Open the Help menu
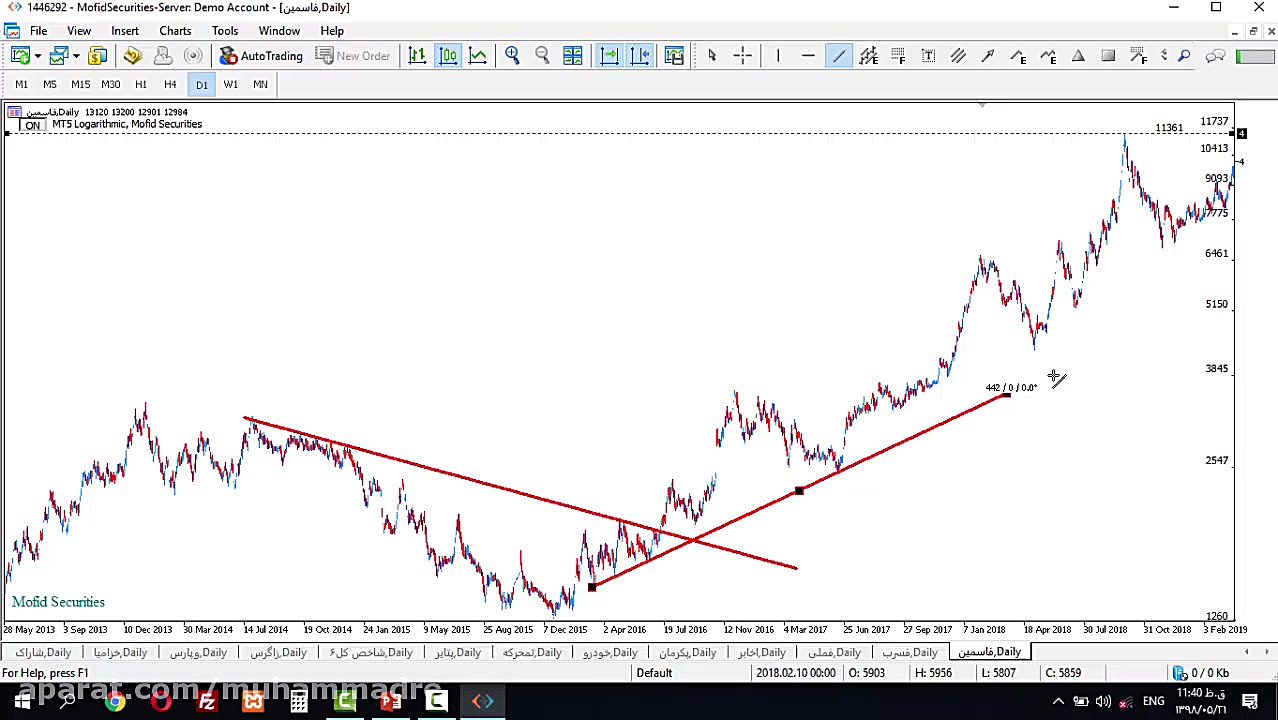Viewport: 1278px width, 720px height. point(332,31)
